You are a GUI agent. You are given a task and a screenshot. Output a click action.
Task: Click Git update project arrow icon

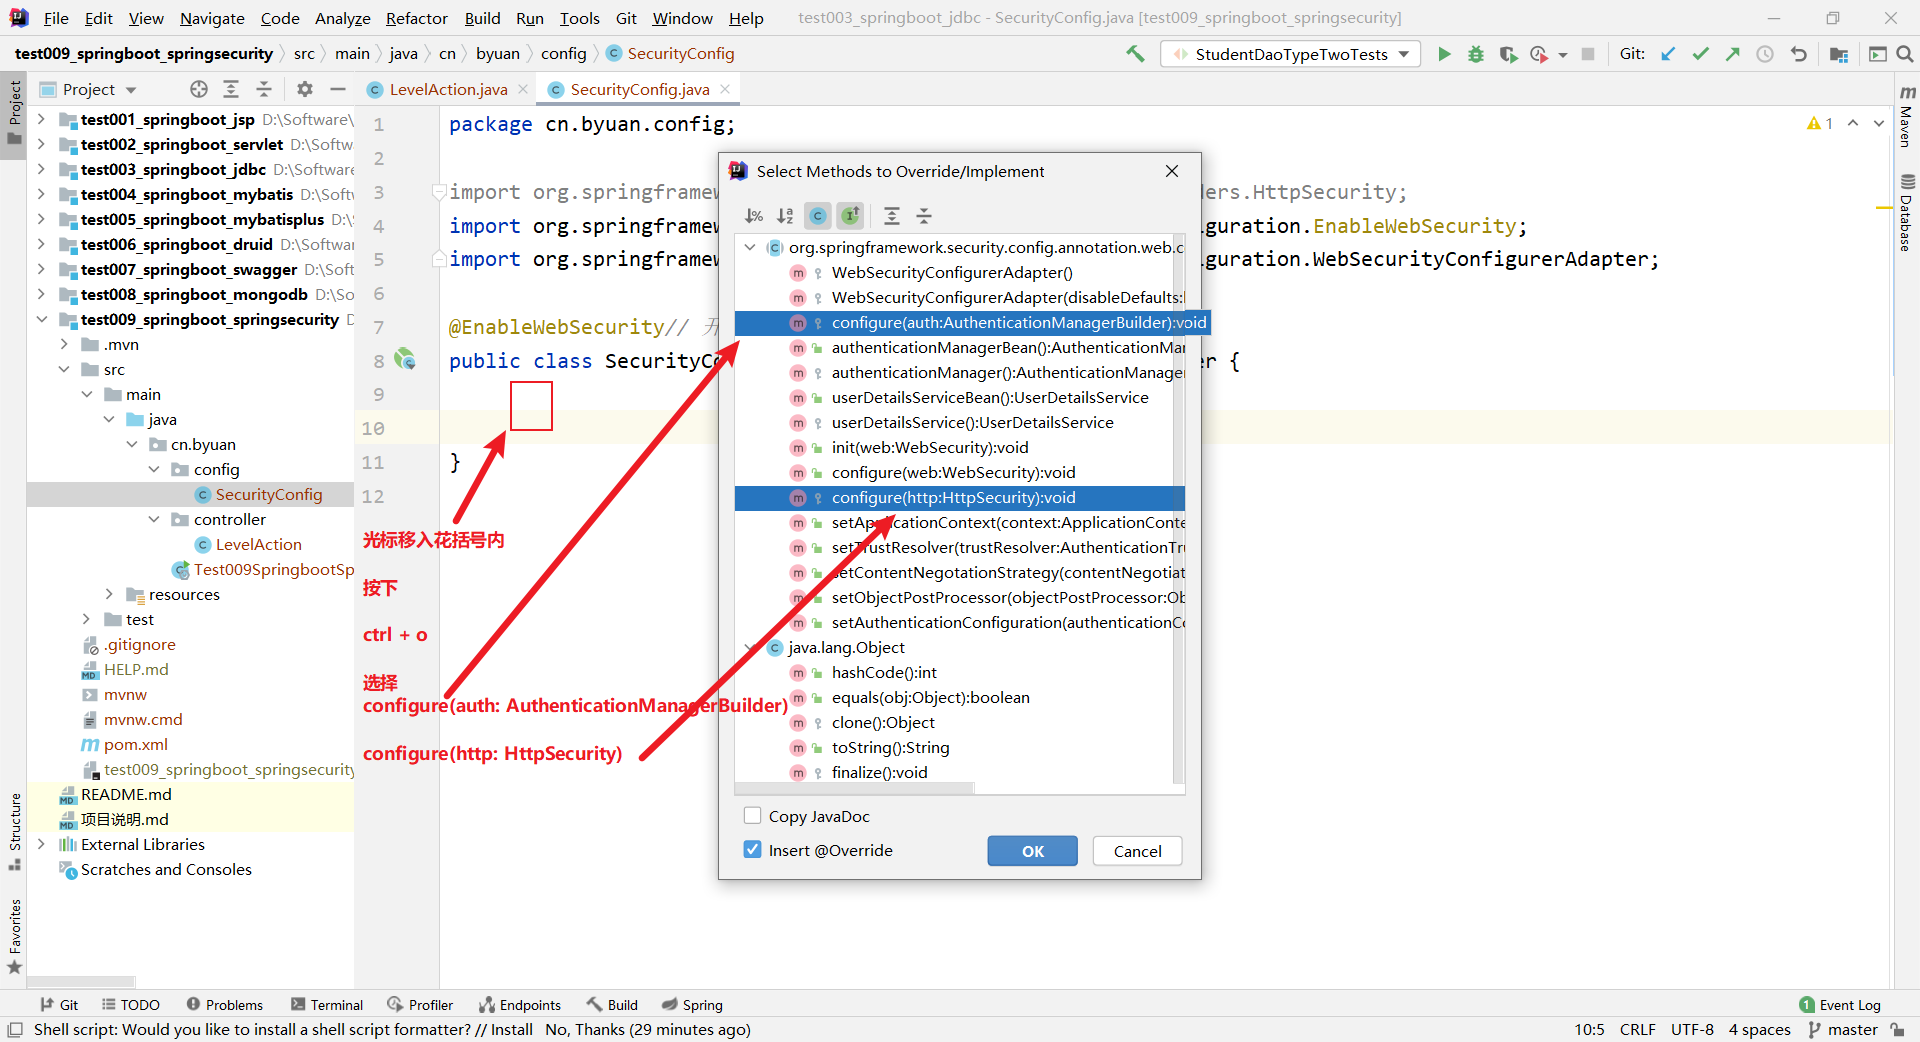[1668, 54]
